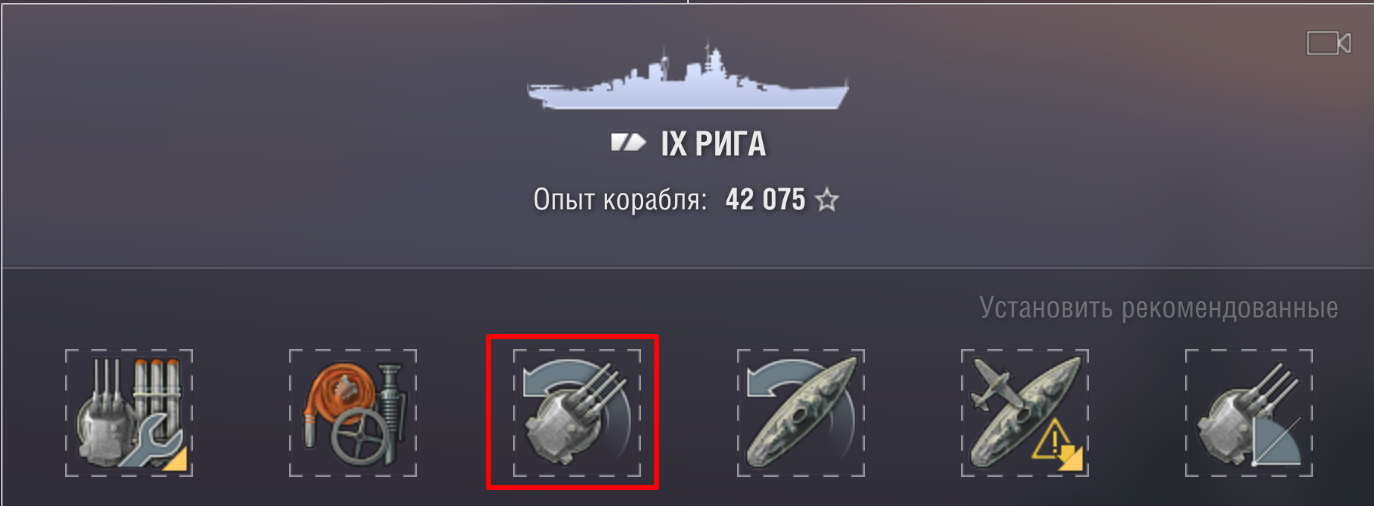
Task: Click the 42 075 experience value
Action: click(765, 200)
